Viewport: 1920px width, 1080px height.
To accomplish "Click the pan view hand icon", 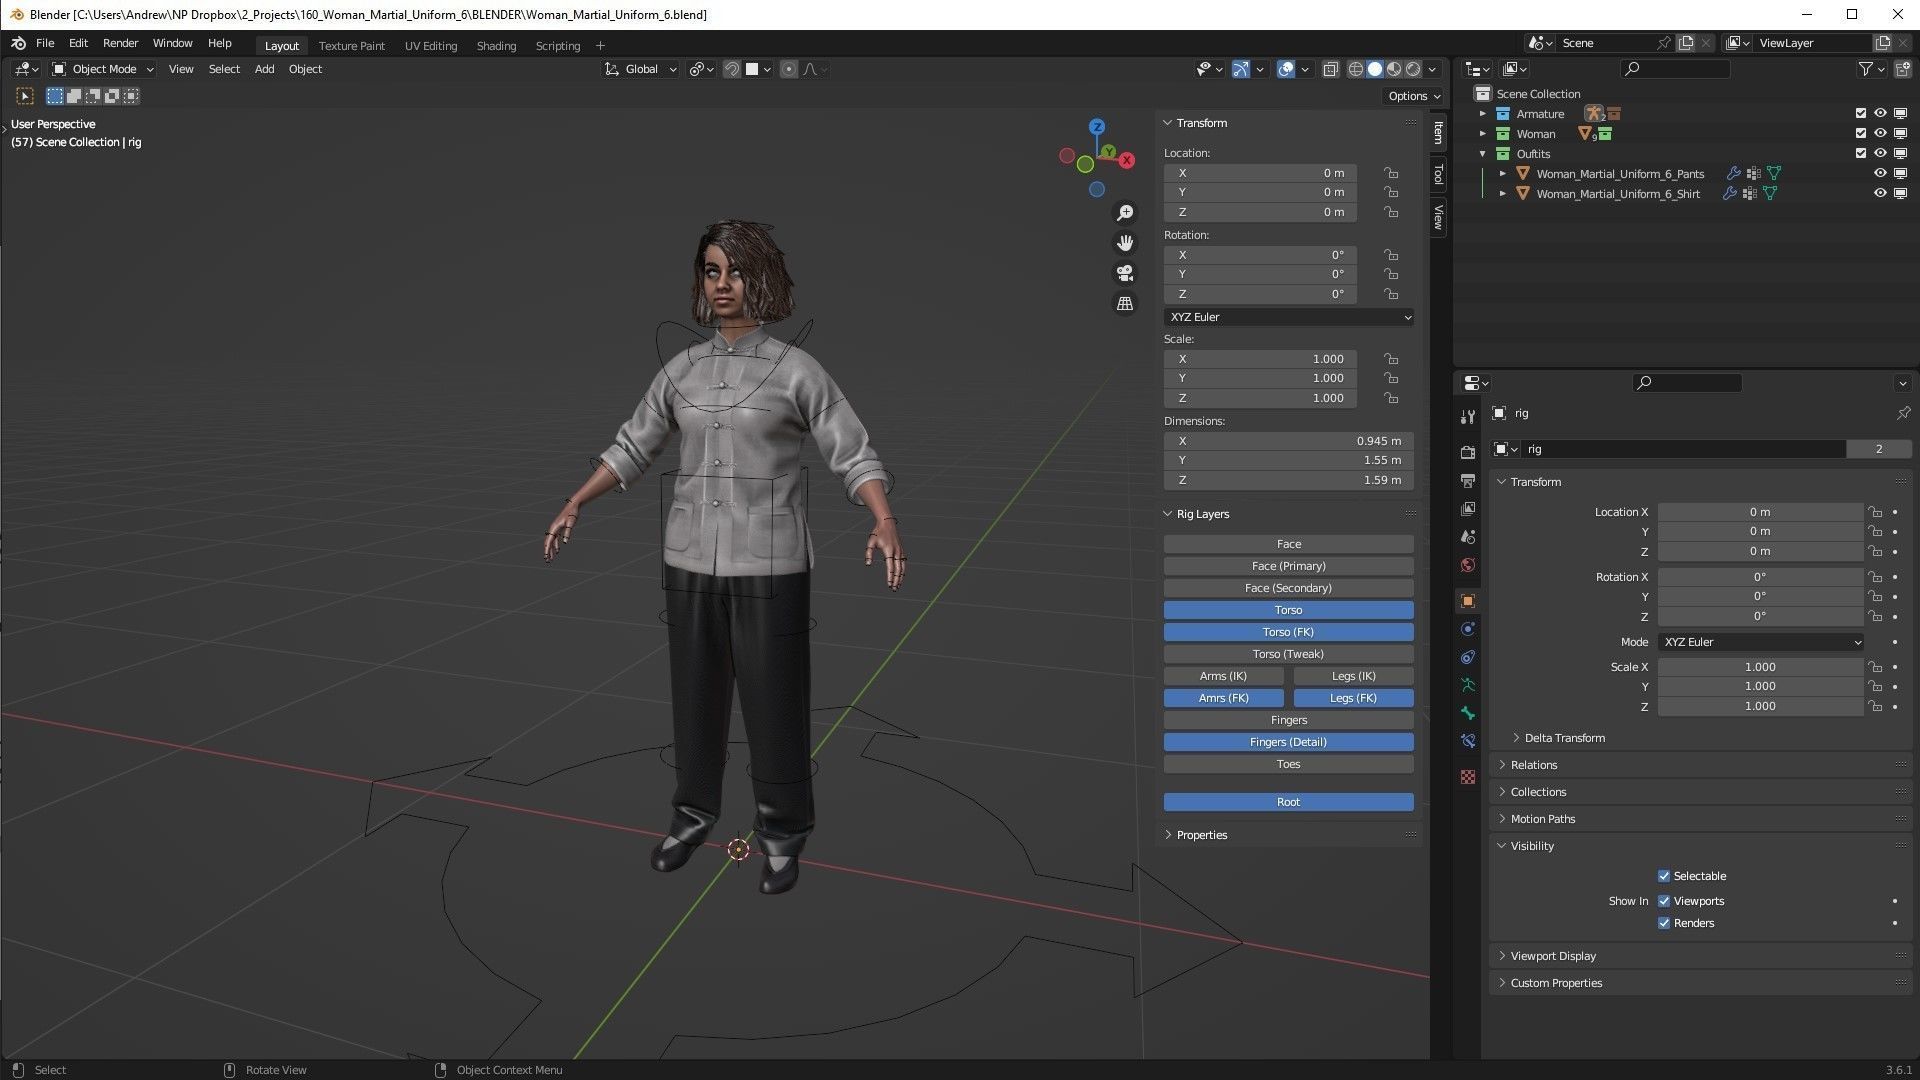I will tap(1125, 243).
